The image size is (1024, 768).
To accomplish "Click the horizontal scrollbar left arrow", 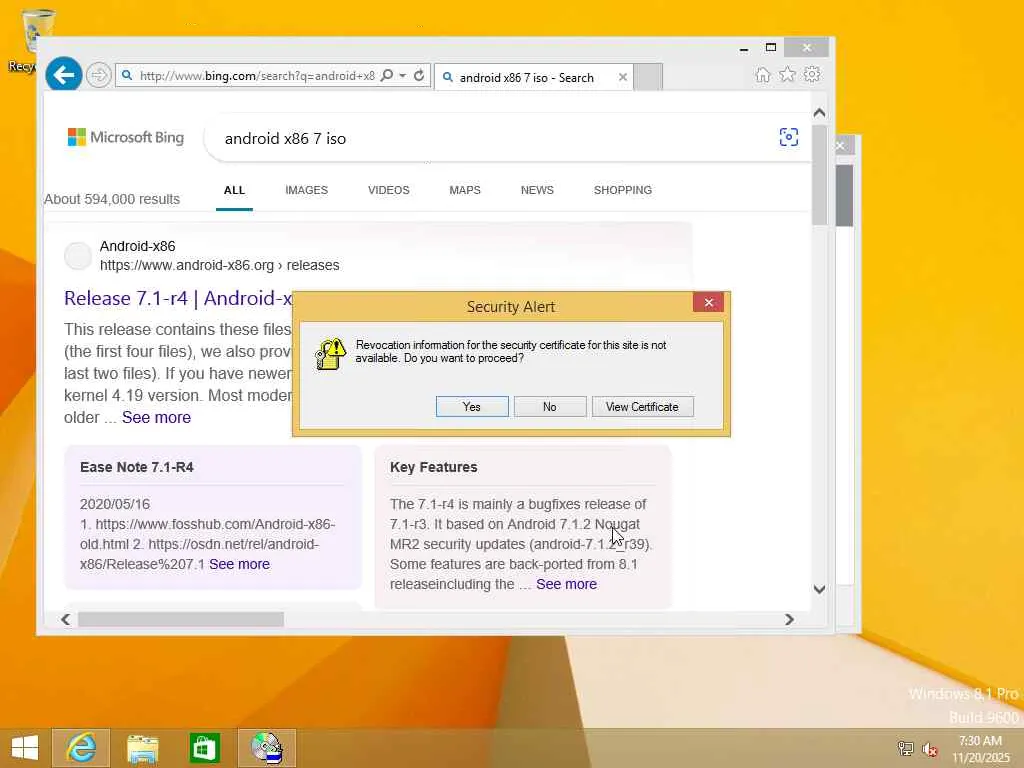I will coord(65,619).
